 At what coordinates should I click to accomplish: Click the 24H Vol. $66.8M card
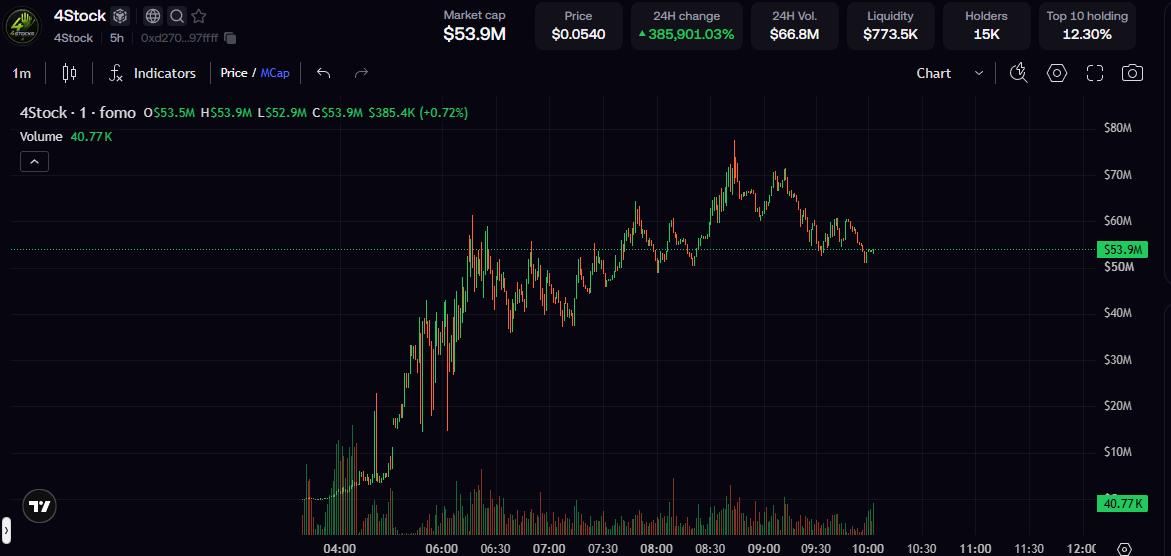(x=795, y=25)
